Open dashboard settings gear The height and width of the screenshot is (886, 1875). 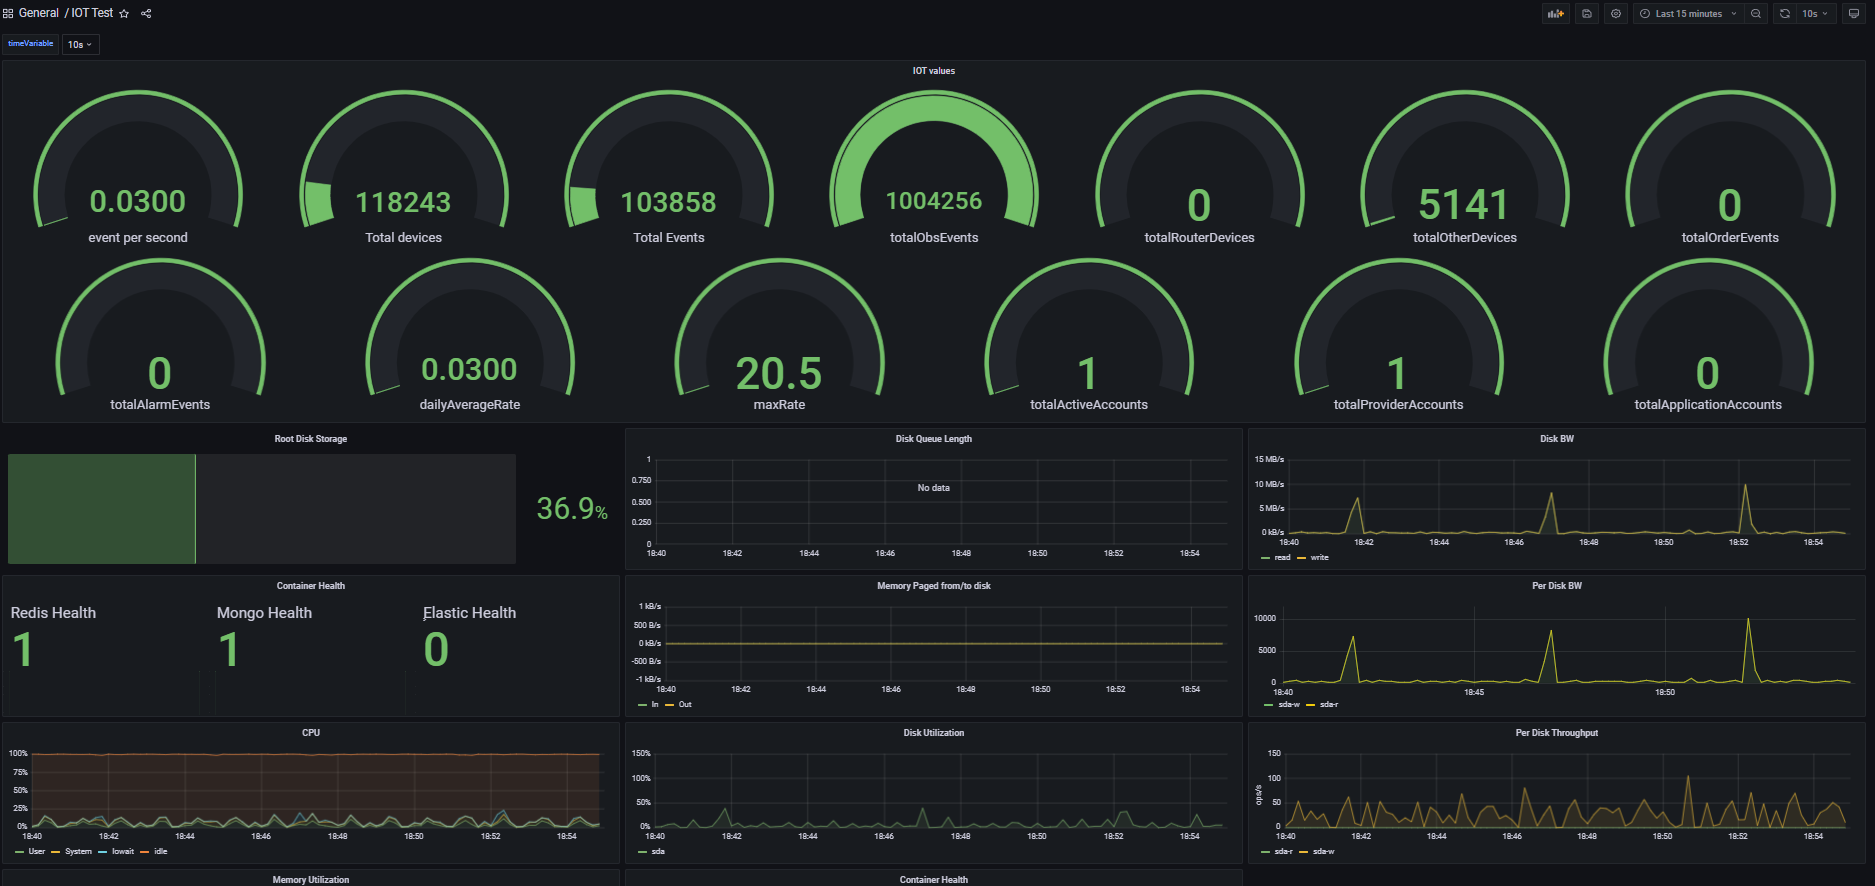1616,14
